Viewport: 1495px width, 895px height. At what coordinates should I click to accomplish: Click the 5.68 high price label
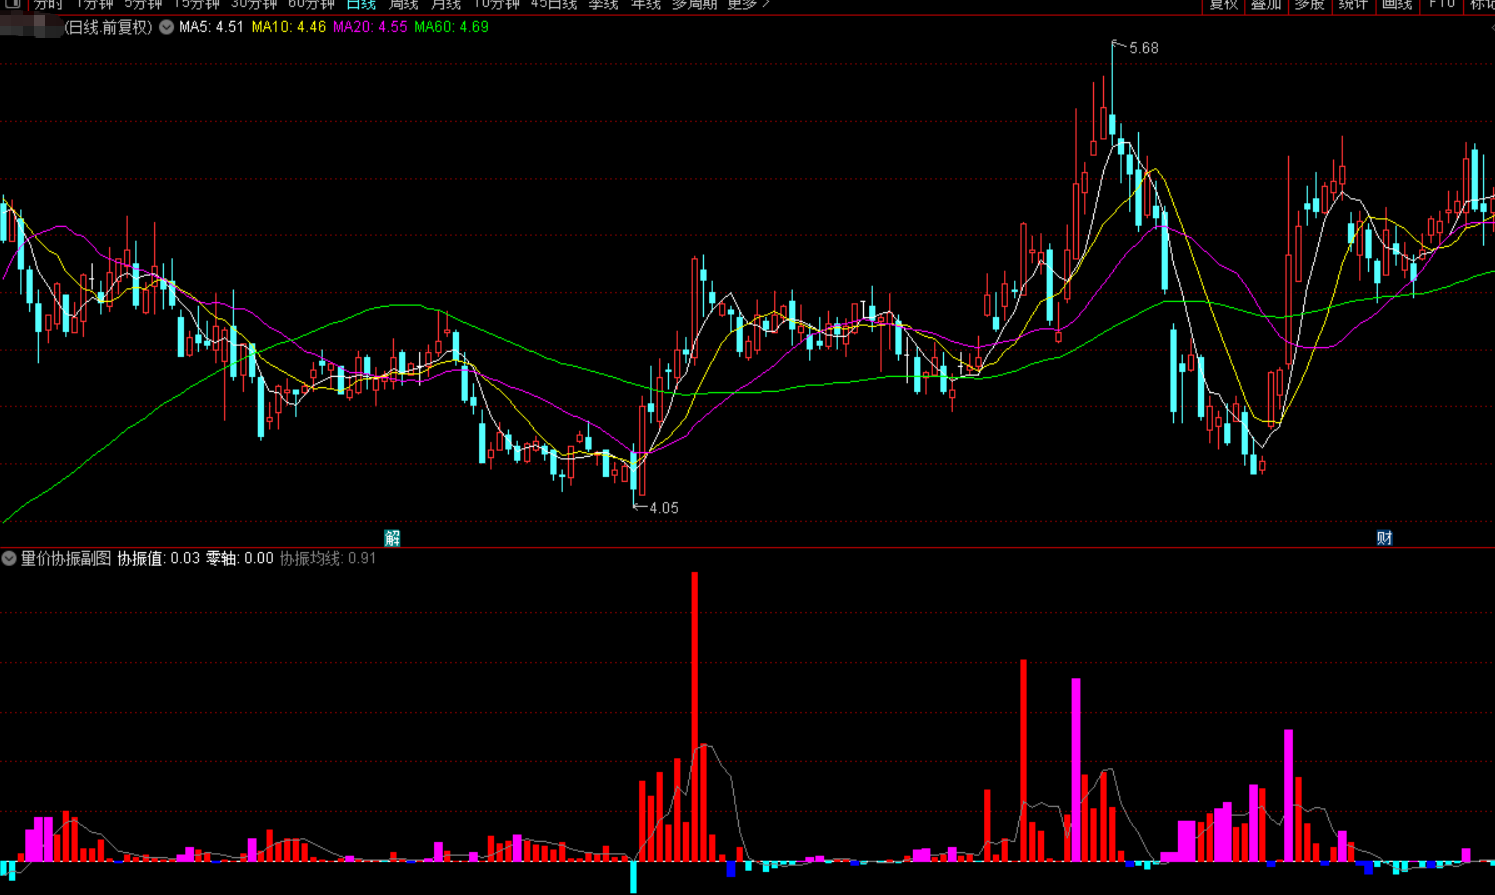tap(1144, 48)
